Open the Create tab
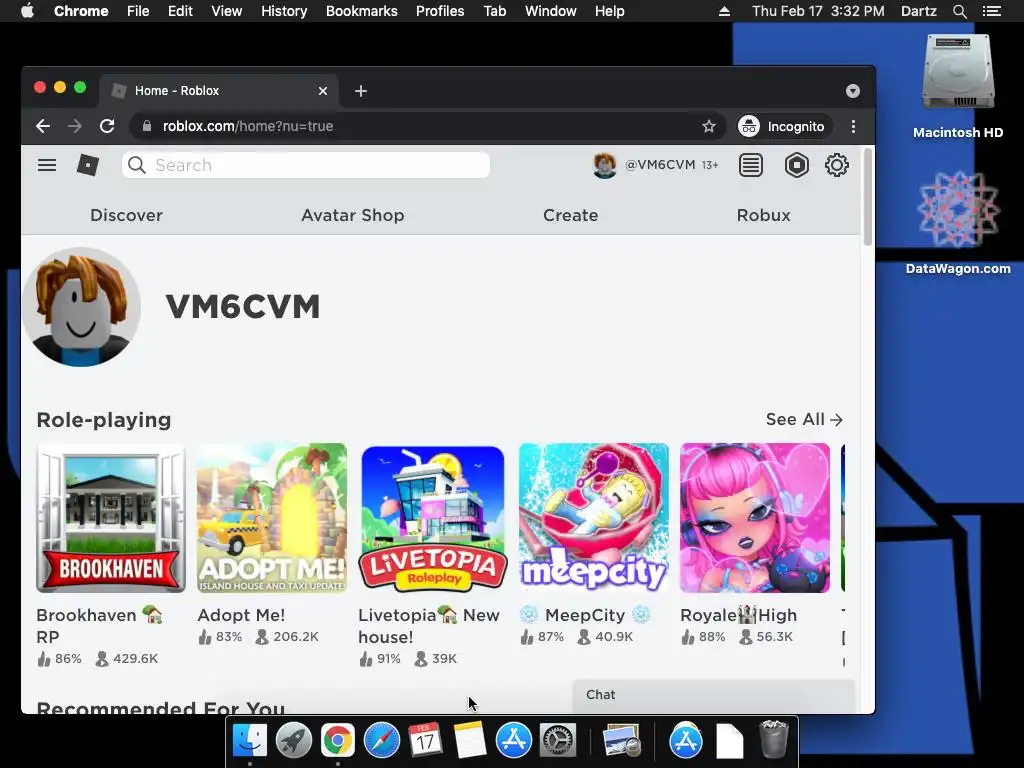1024x768 pixels. [x=570, y=215]
